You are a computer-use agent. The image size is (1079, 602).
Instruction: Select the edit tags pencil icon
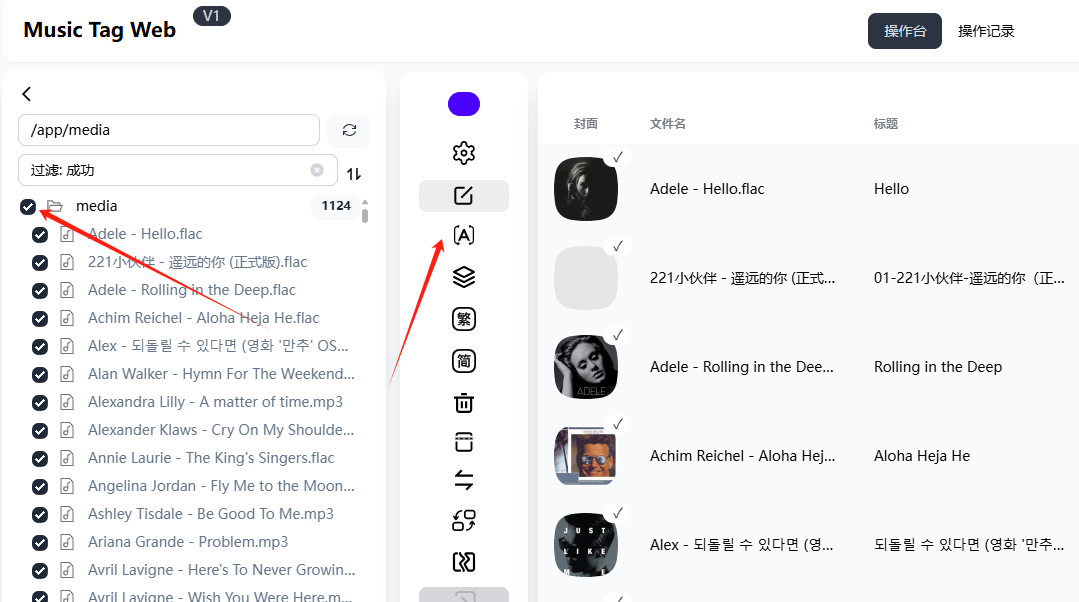point(464,196)
